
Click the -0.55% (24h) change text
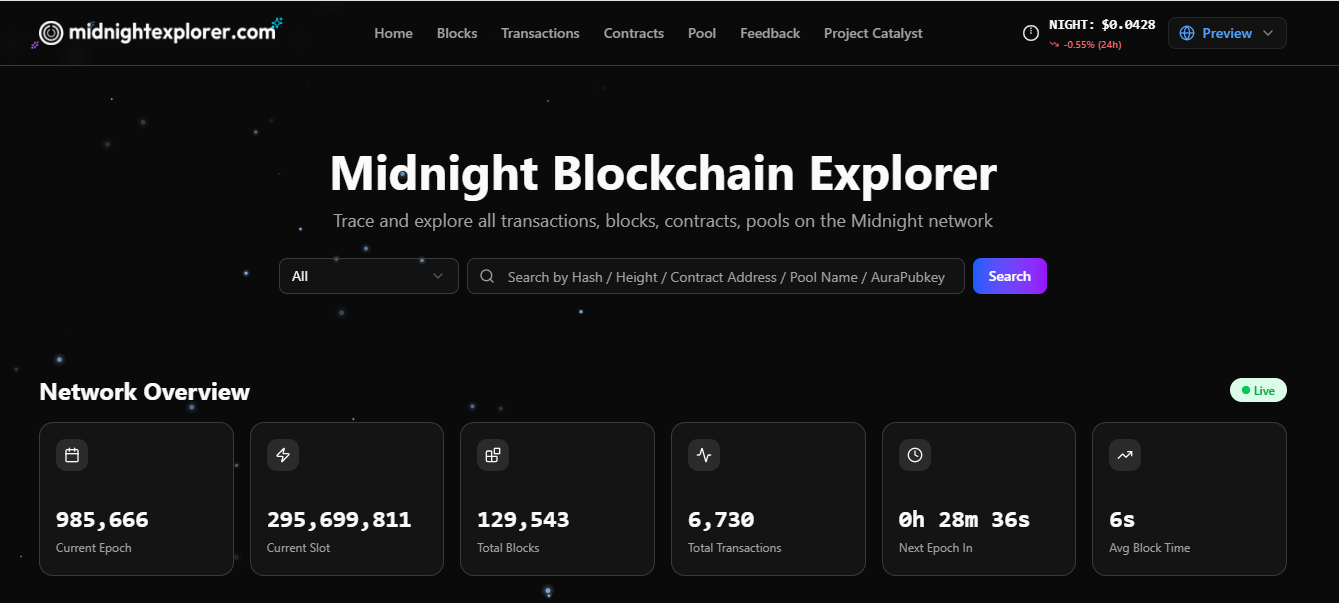pyautogui.click(x=1092, y=45)
